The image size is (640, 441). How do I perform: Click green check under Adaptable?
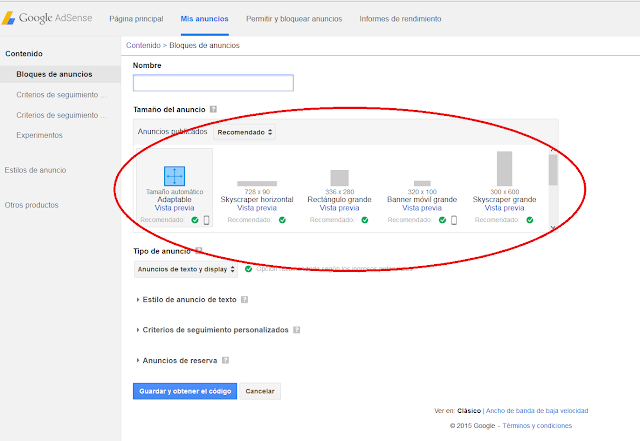(x=195, y=220)
